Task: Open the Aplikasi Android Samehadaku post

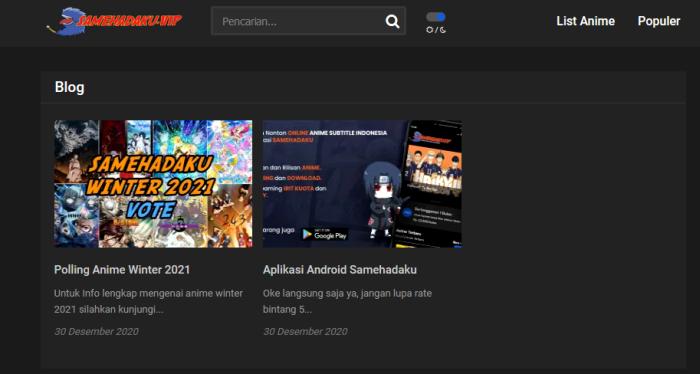Action: [x=340, y=270]
